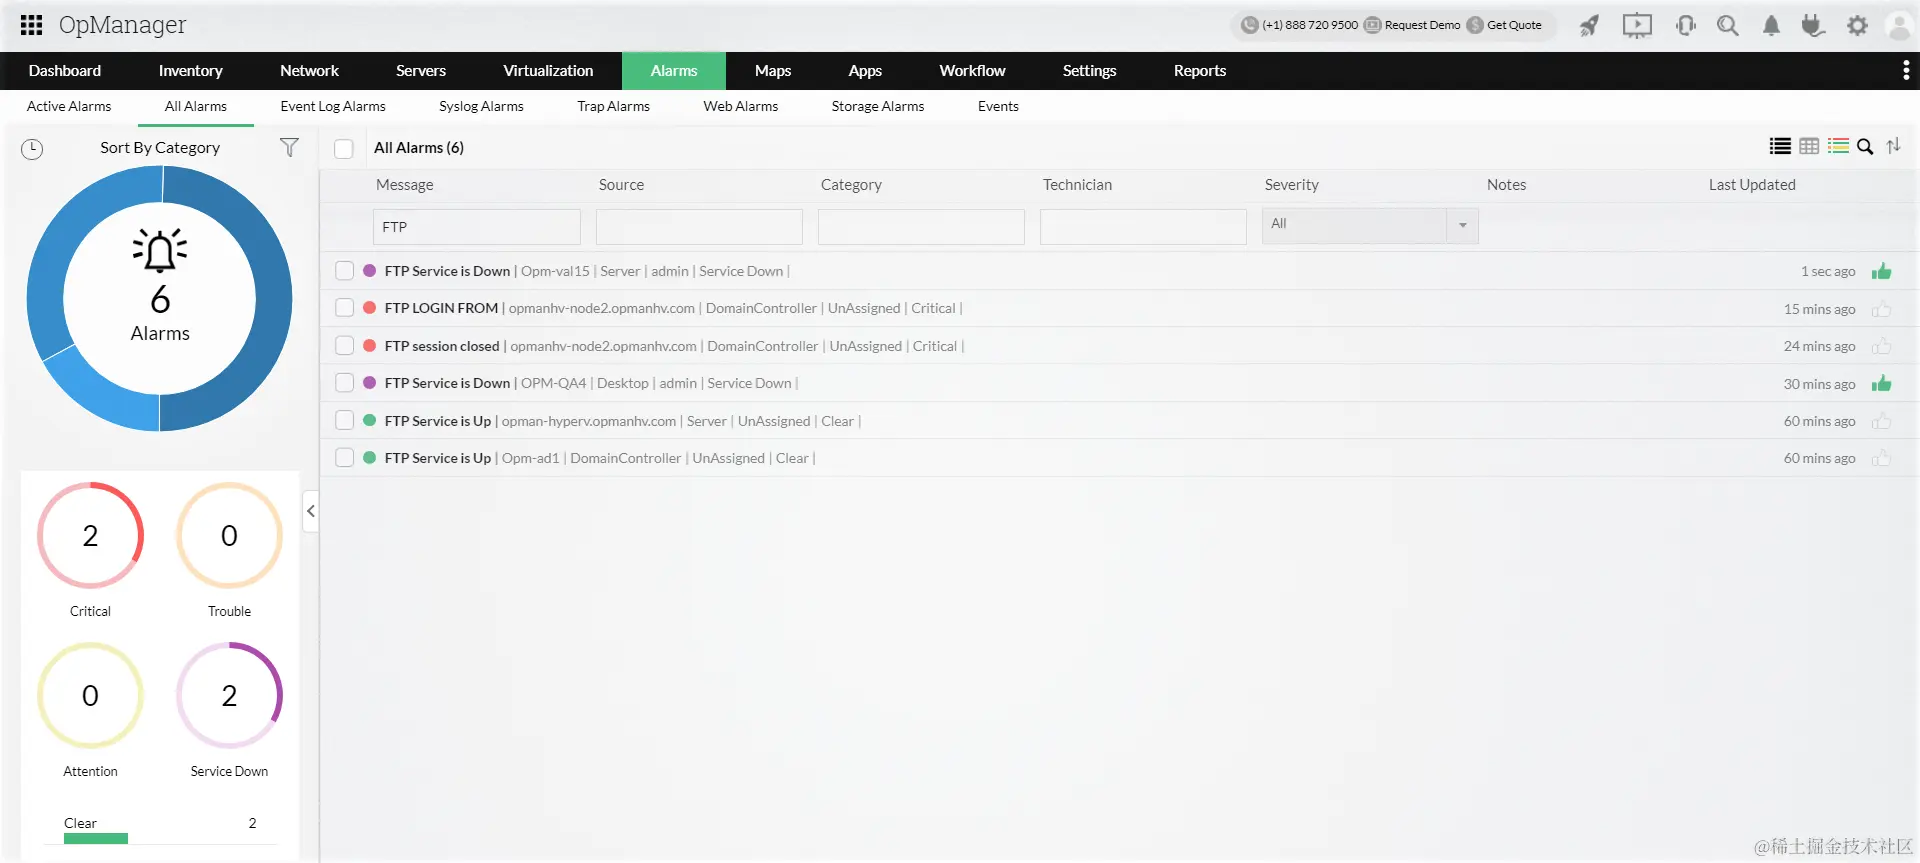The image size is (1920, 863).
Task: Click thumbs-up on OPM-QA4 alarm
Action: [x=1881, y=383]
